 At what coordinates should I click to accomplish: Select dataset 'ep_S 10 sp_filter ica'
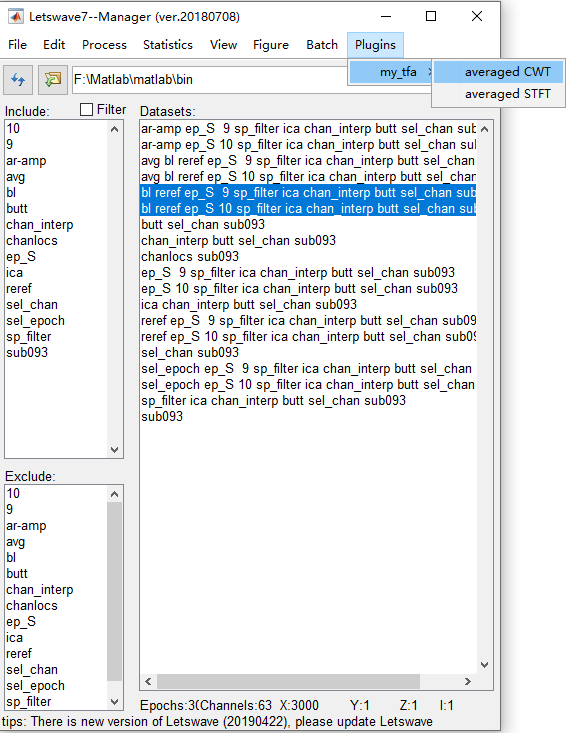308,288
